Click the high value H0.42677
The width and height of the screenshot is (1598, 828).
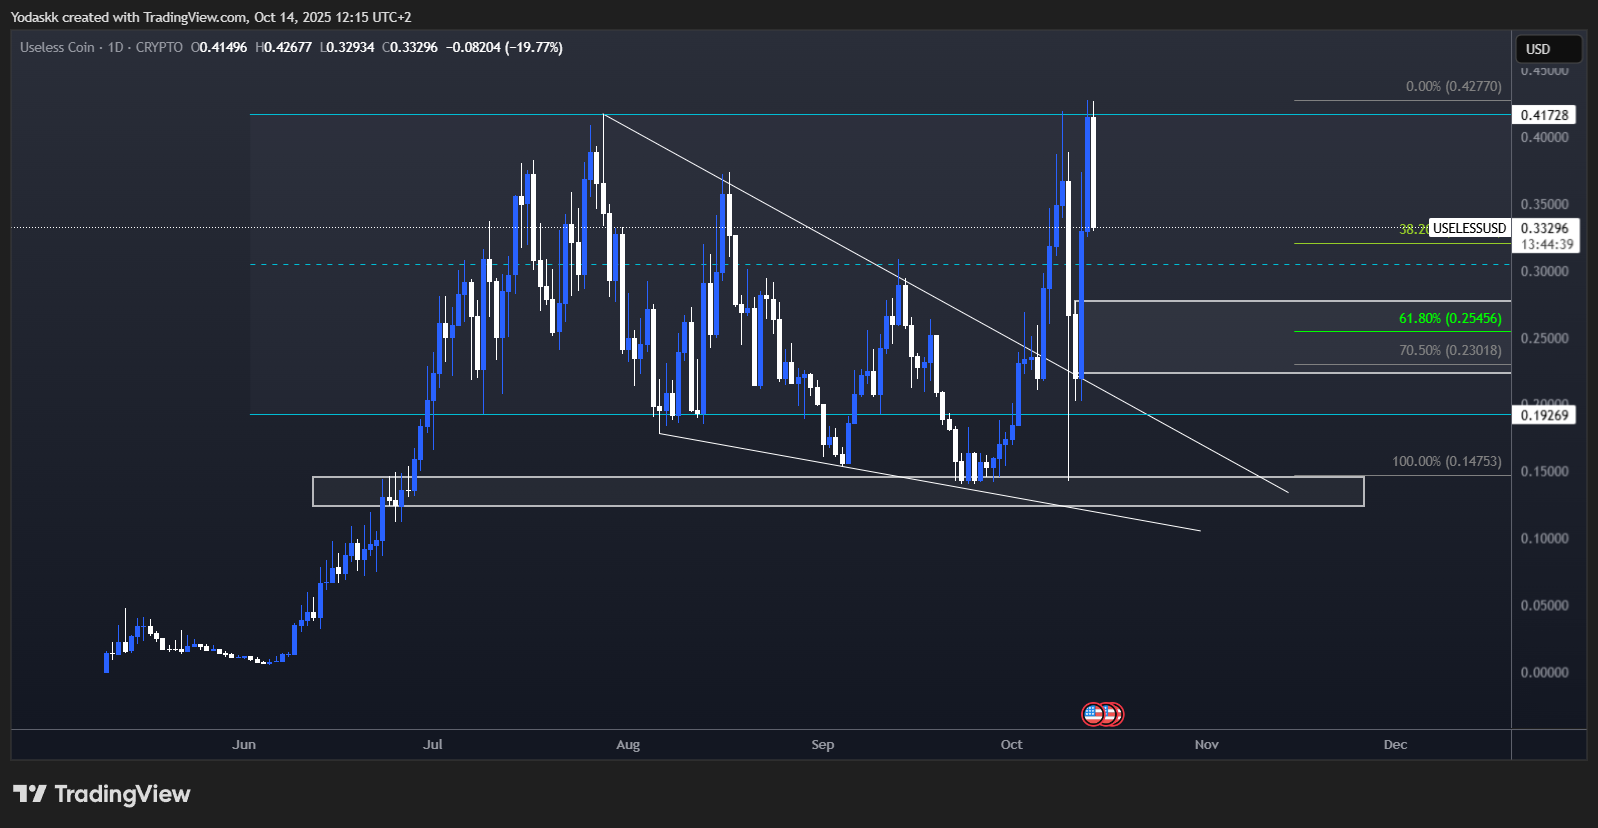pos(284,47)
